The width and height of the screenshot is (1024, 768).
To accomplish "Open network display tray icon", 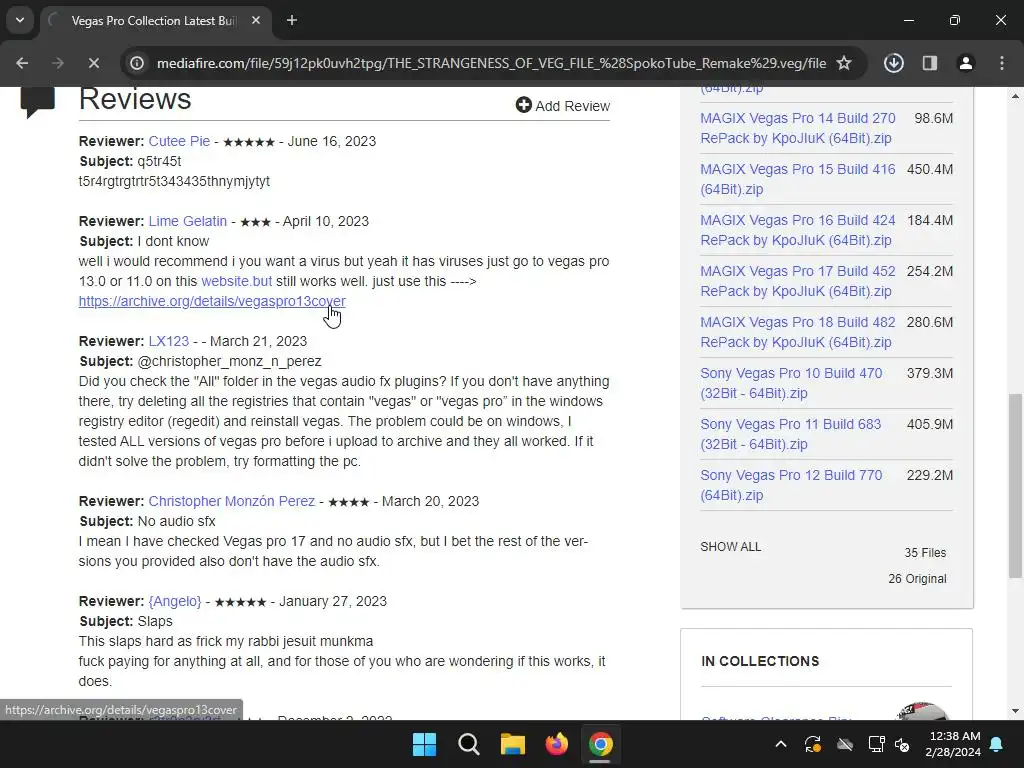I will point(876,744).
